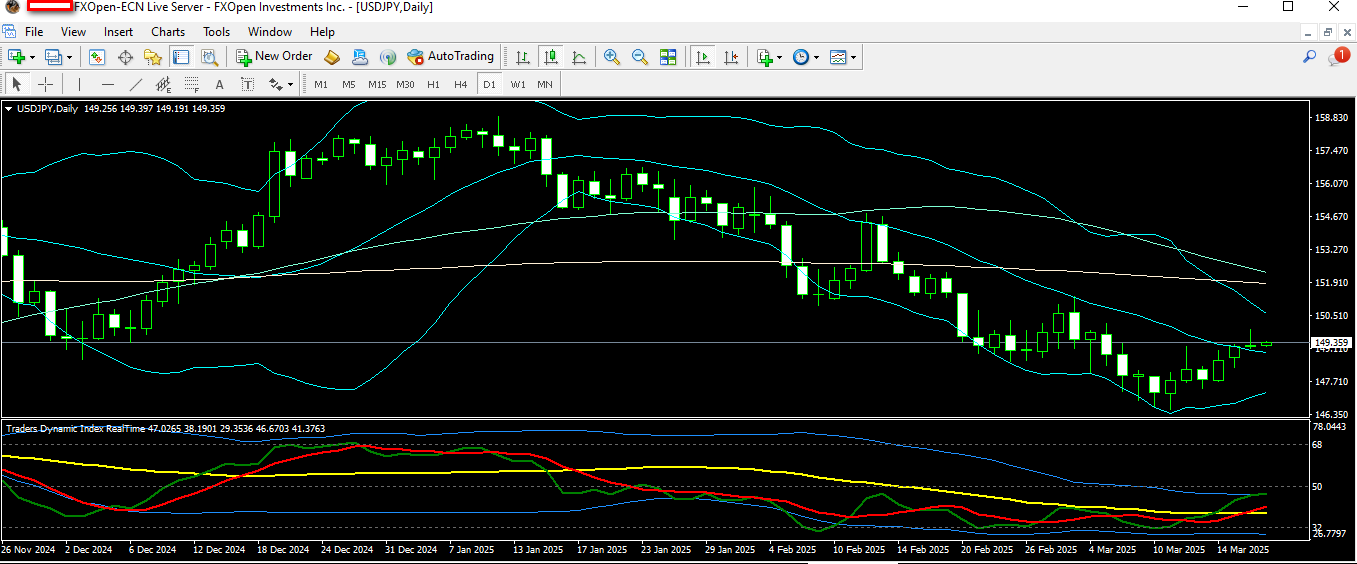Screen dimensions: 1357x564
Task: Zoom in on the chart
Action: pyautogui.click(x=611, y=57)
